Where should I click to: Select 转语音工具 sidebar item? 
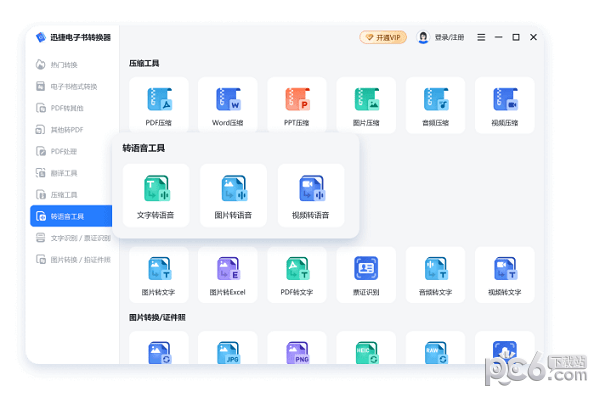point(71,216)
